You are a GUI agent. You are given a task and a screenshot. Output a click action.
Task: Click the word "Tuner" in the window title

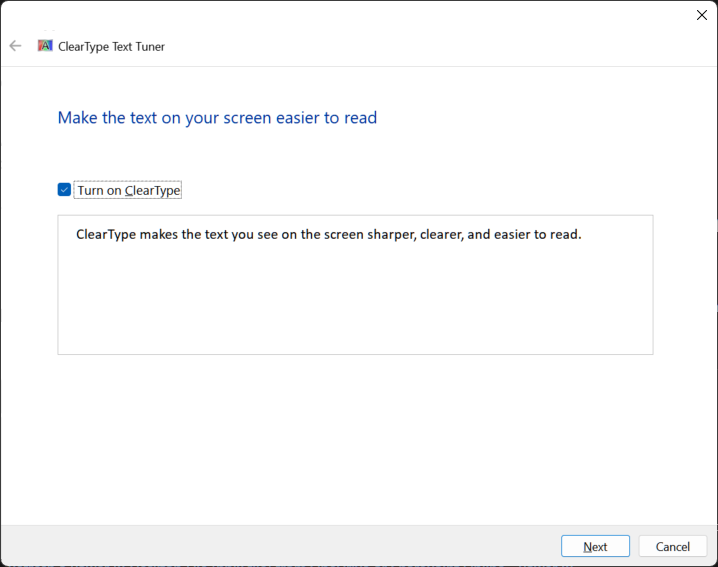tap(148, 46)
